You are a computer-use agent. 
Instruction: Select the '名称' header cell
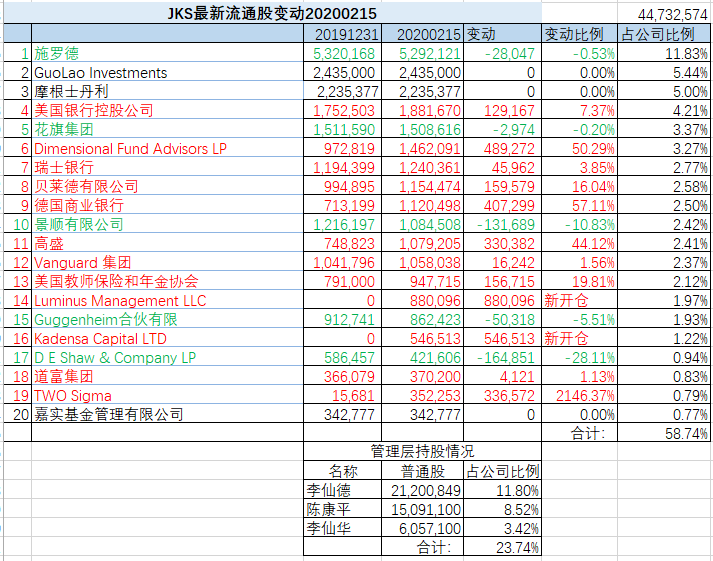click(342, 471)
